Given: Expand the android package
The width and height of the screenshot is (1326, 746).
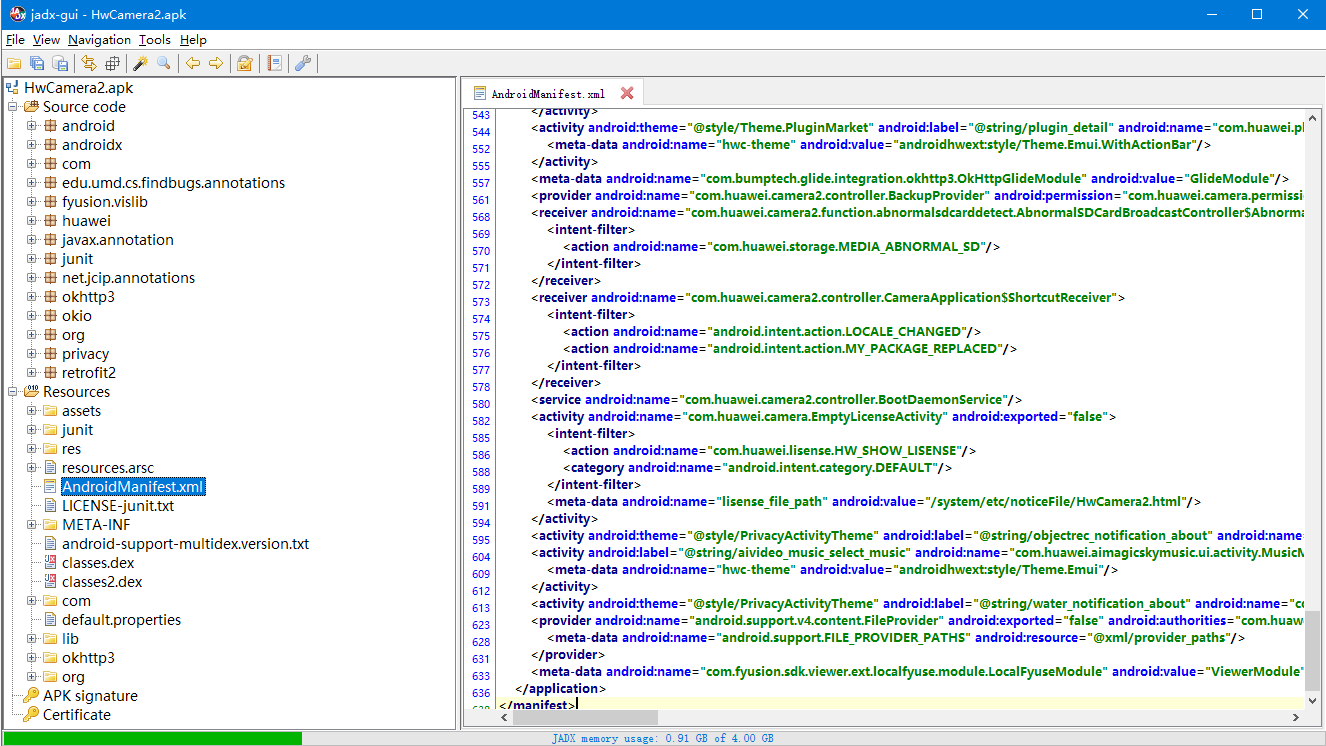Looking at the screenshot, I should click(32, 126).
